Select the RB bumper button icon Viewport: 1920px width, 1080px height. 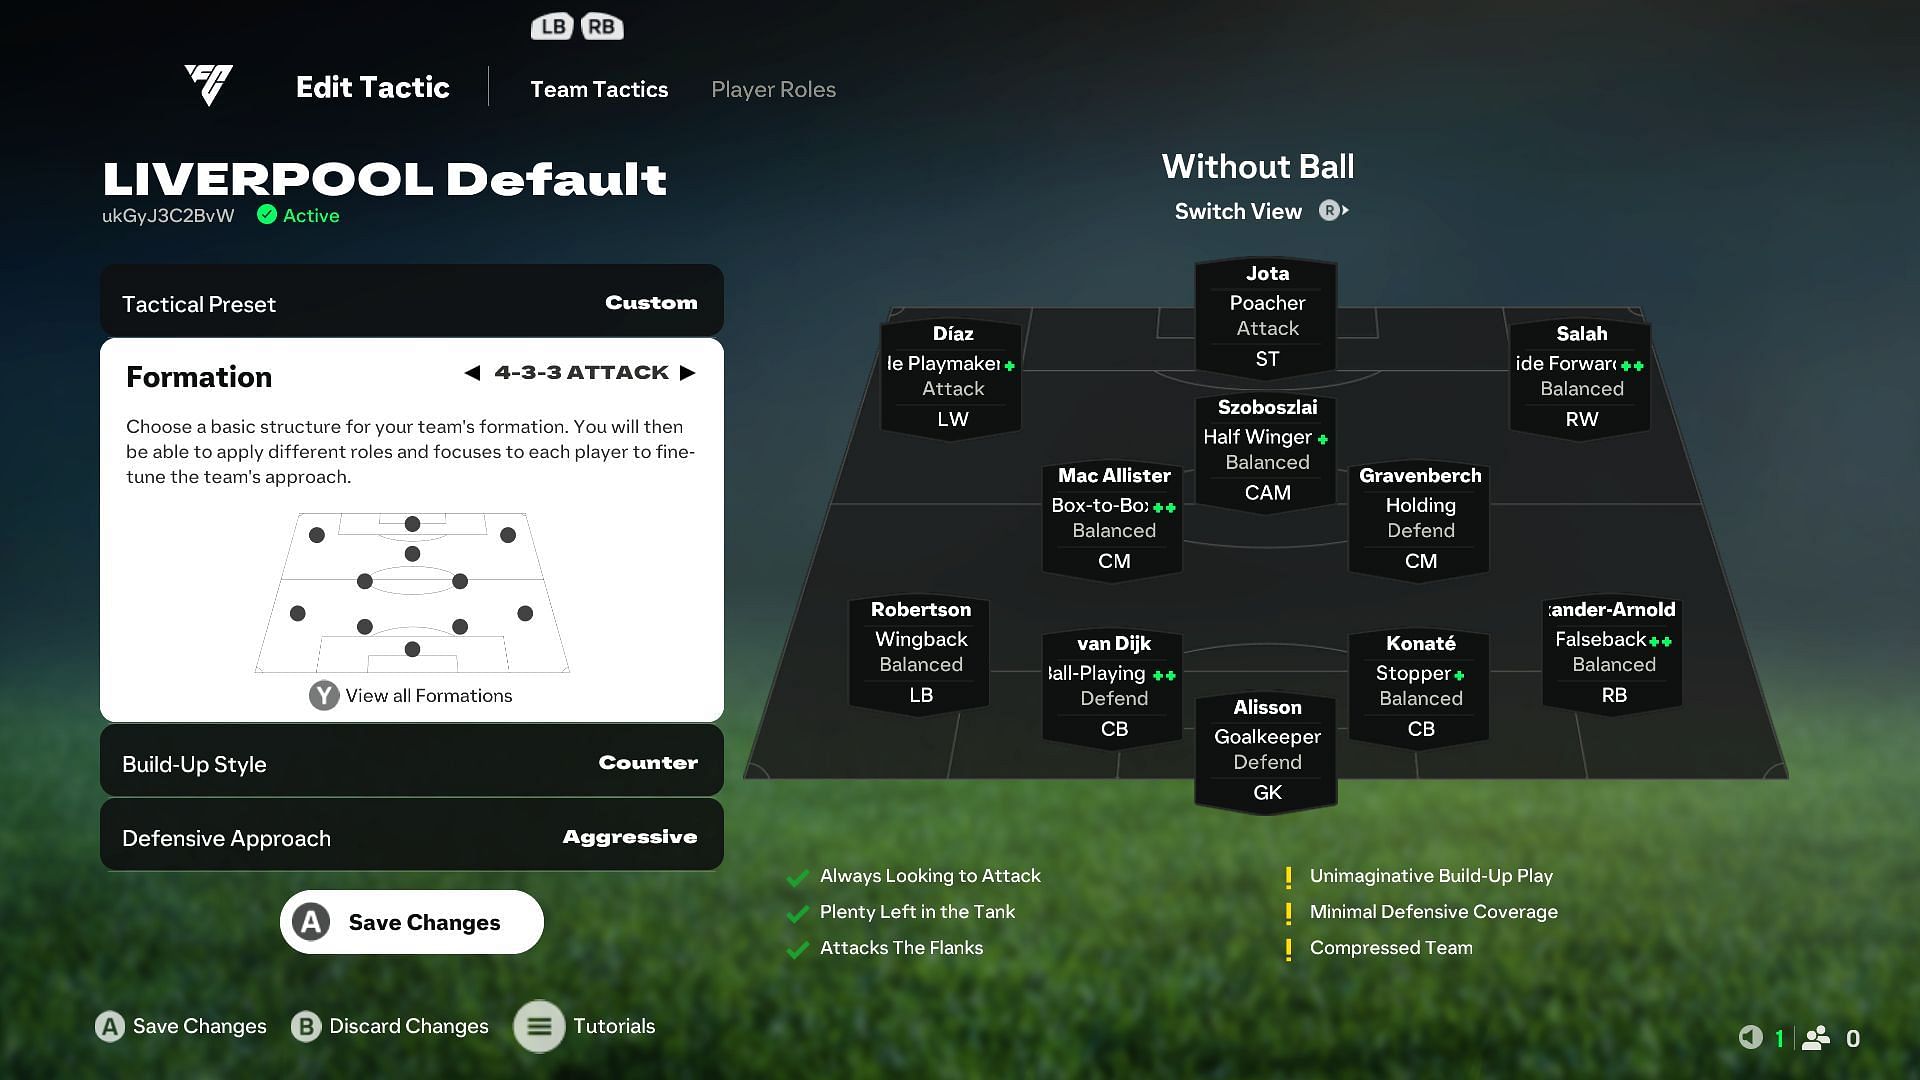pos(600,26)
